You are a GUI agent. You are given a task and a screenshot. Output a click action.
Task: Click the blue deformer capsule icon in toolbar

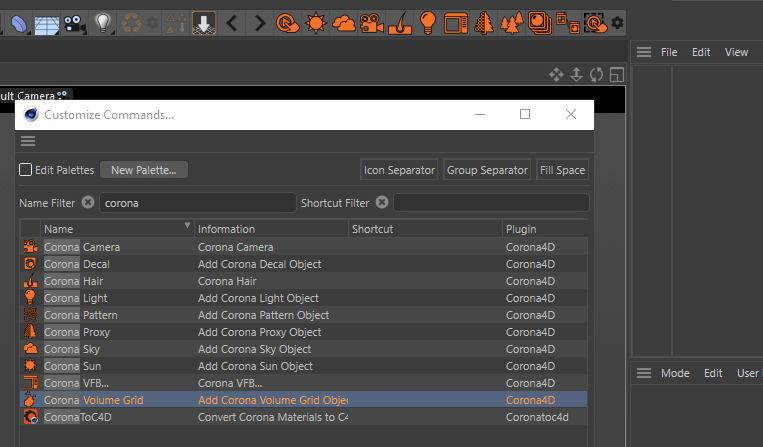19,23
